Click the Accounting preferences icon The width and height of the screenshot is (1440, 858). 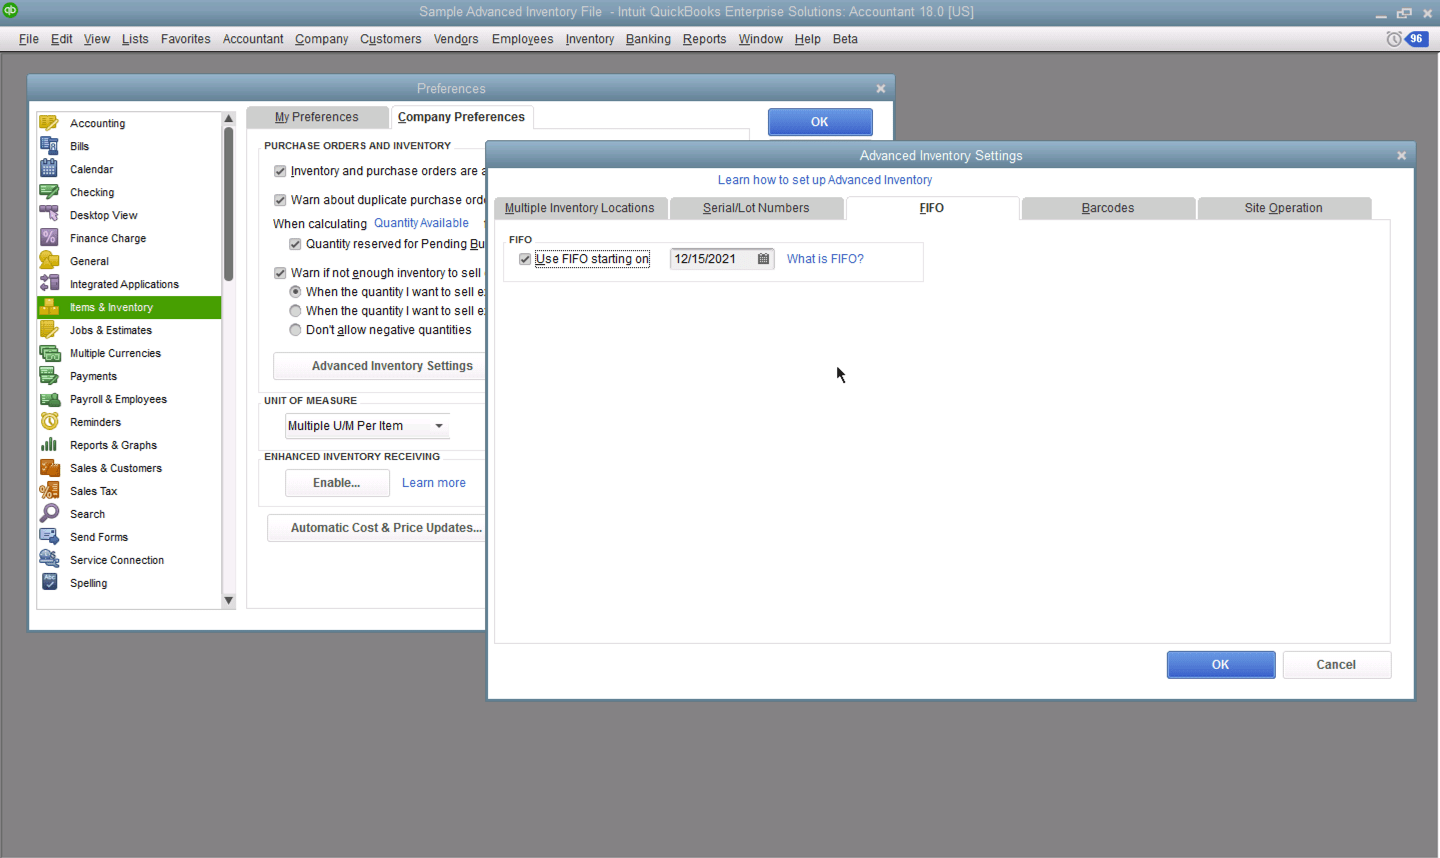[49, 123]
